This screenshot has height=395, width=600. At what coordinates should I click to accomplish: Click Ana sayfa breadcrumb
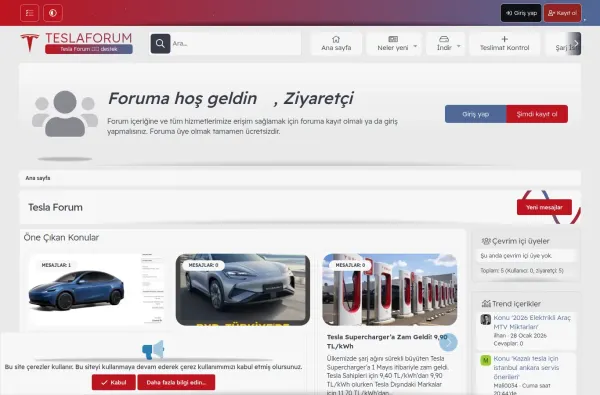(x=38, y=178)
